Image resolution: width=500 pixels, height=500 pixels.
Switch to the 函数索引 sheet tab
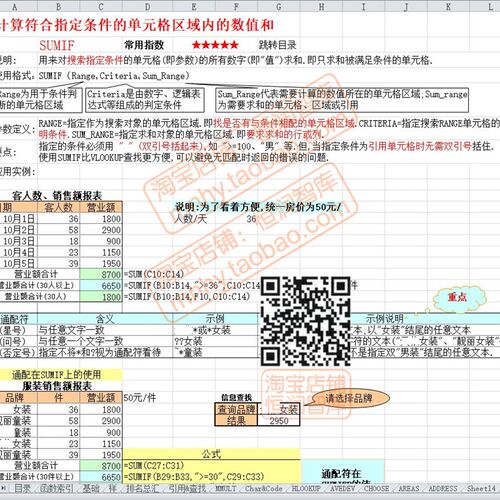point(56,489)
